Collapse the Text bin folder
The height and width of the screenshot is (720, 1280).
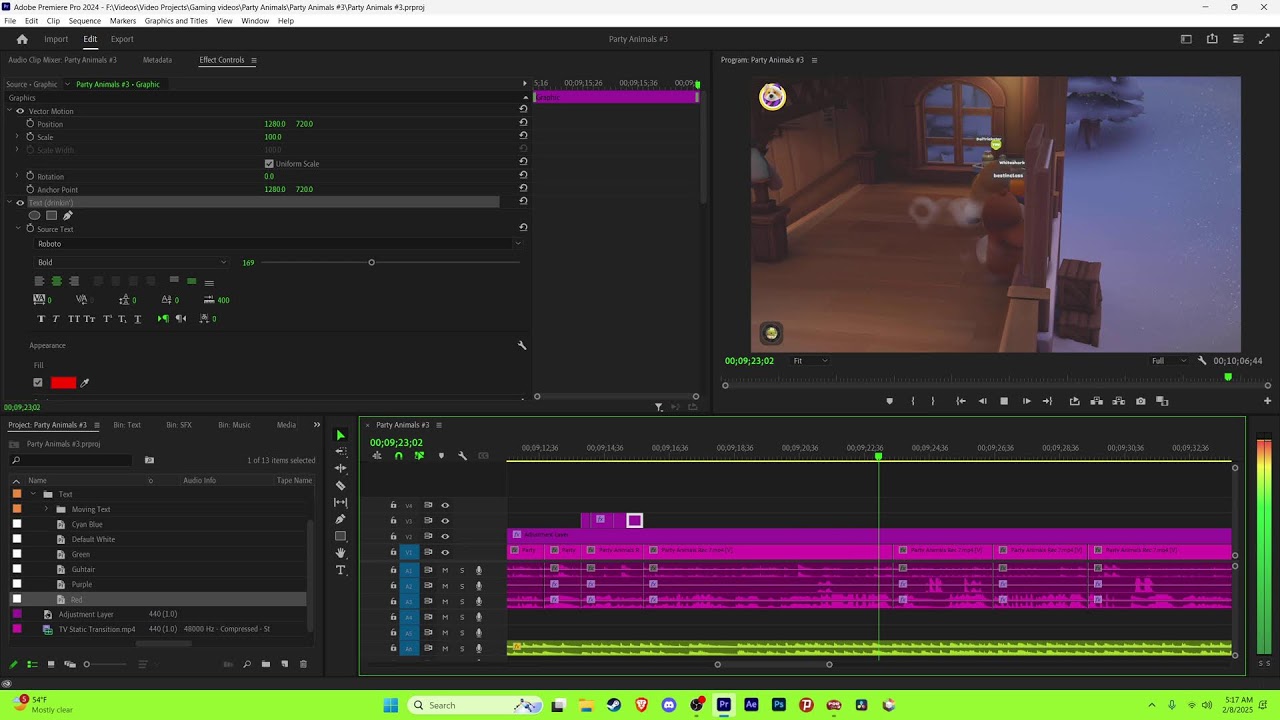[x=33, y=494]
